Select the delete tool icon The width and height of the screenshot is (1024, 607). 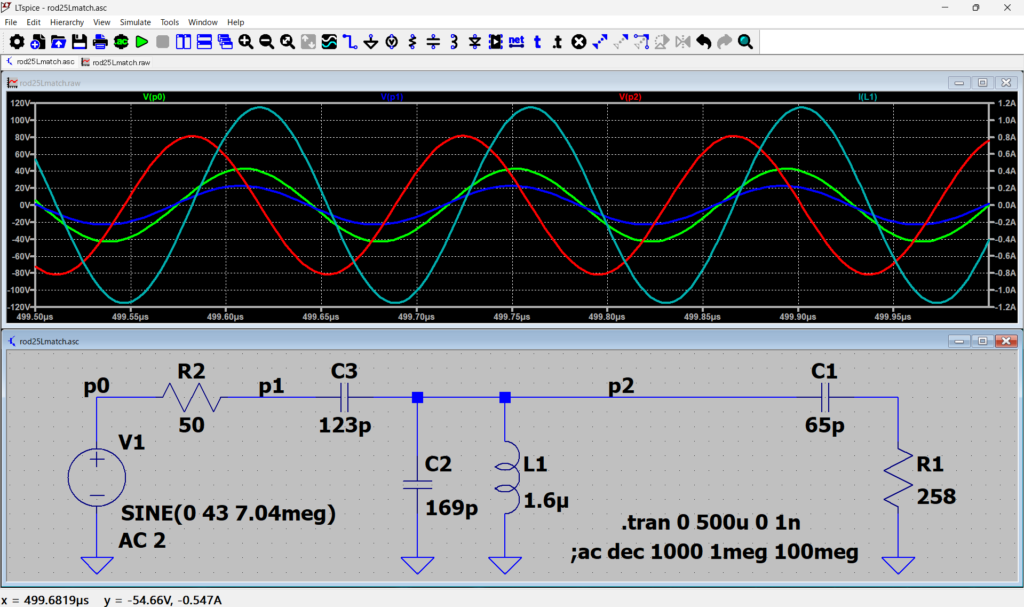[x=579, y=42]
